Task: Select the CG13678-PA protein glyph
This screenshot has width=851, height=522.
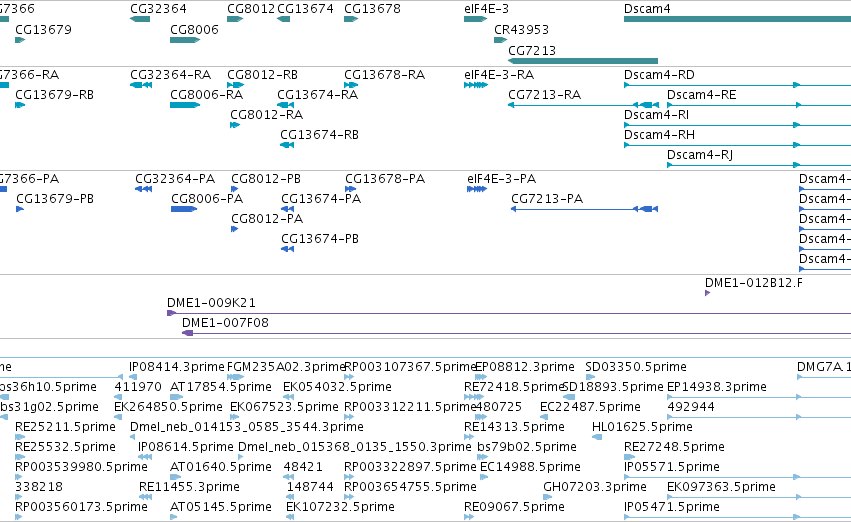Action: point(351,189)
